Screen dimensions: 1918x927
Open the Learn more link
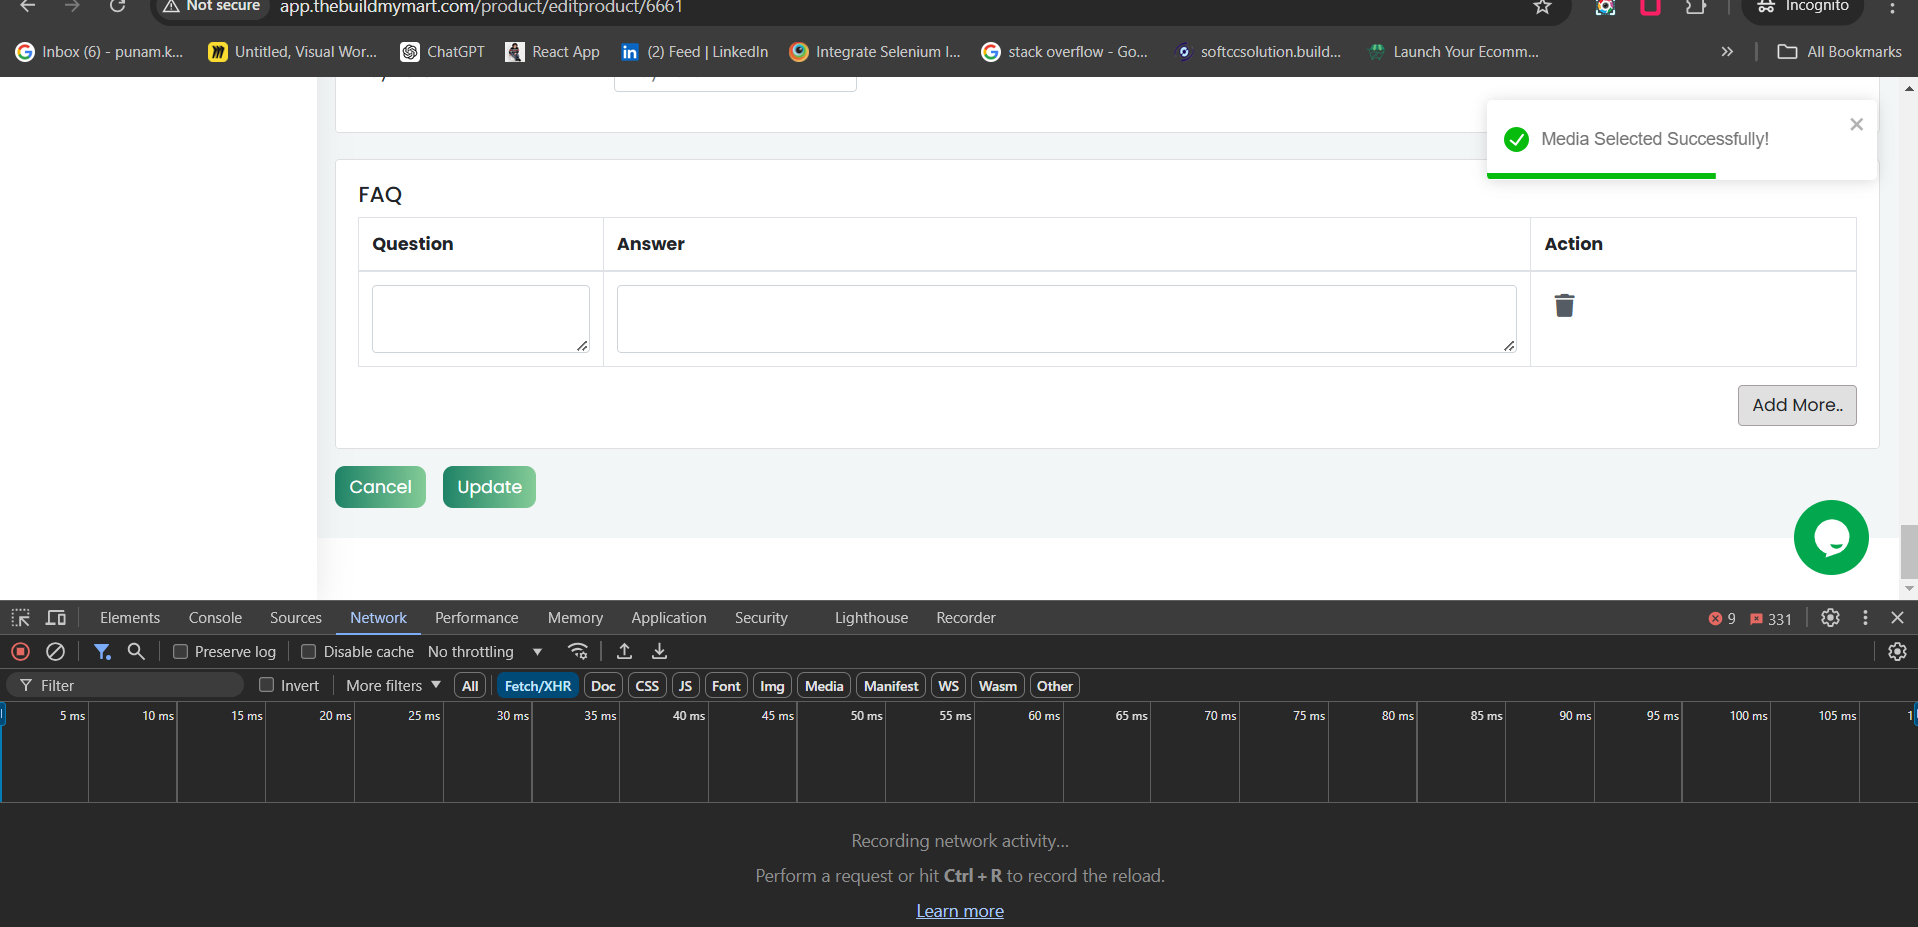[960, 910]
